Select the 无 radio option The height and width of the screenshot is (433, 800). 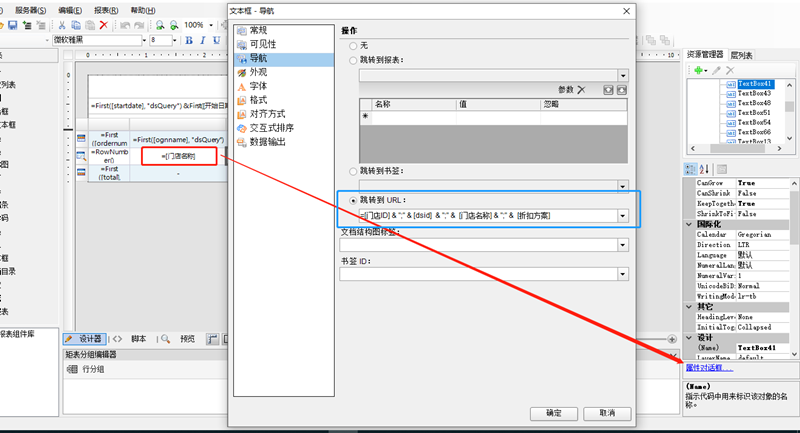click(x=351, y=46)
